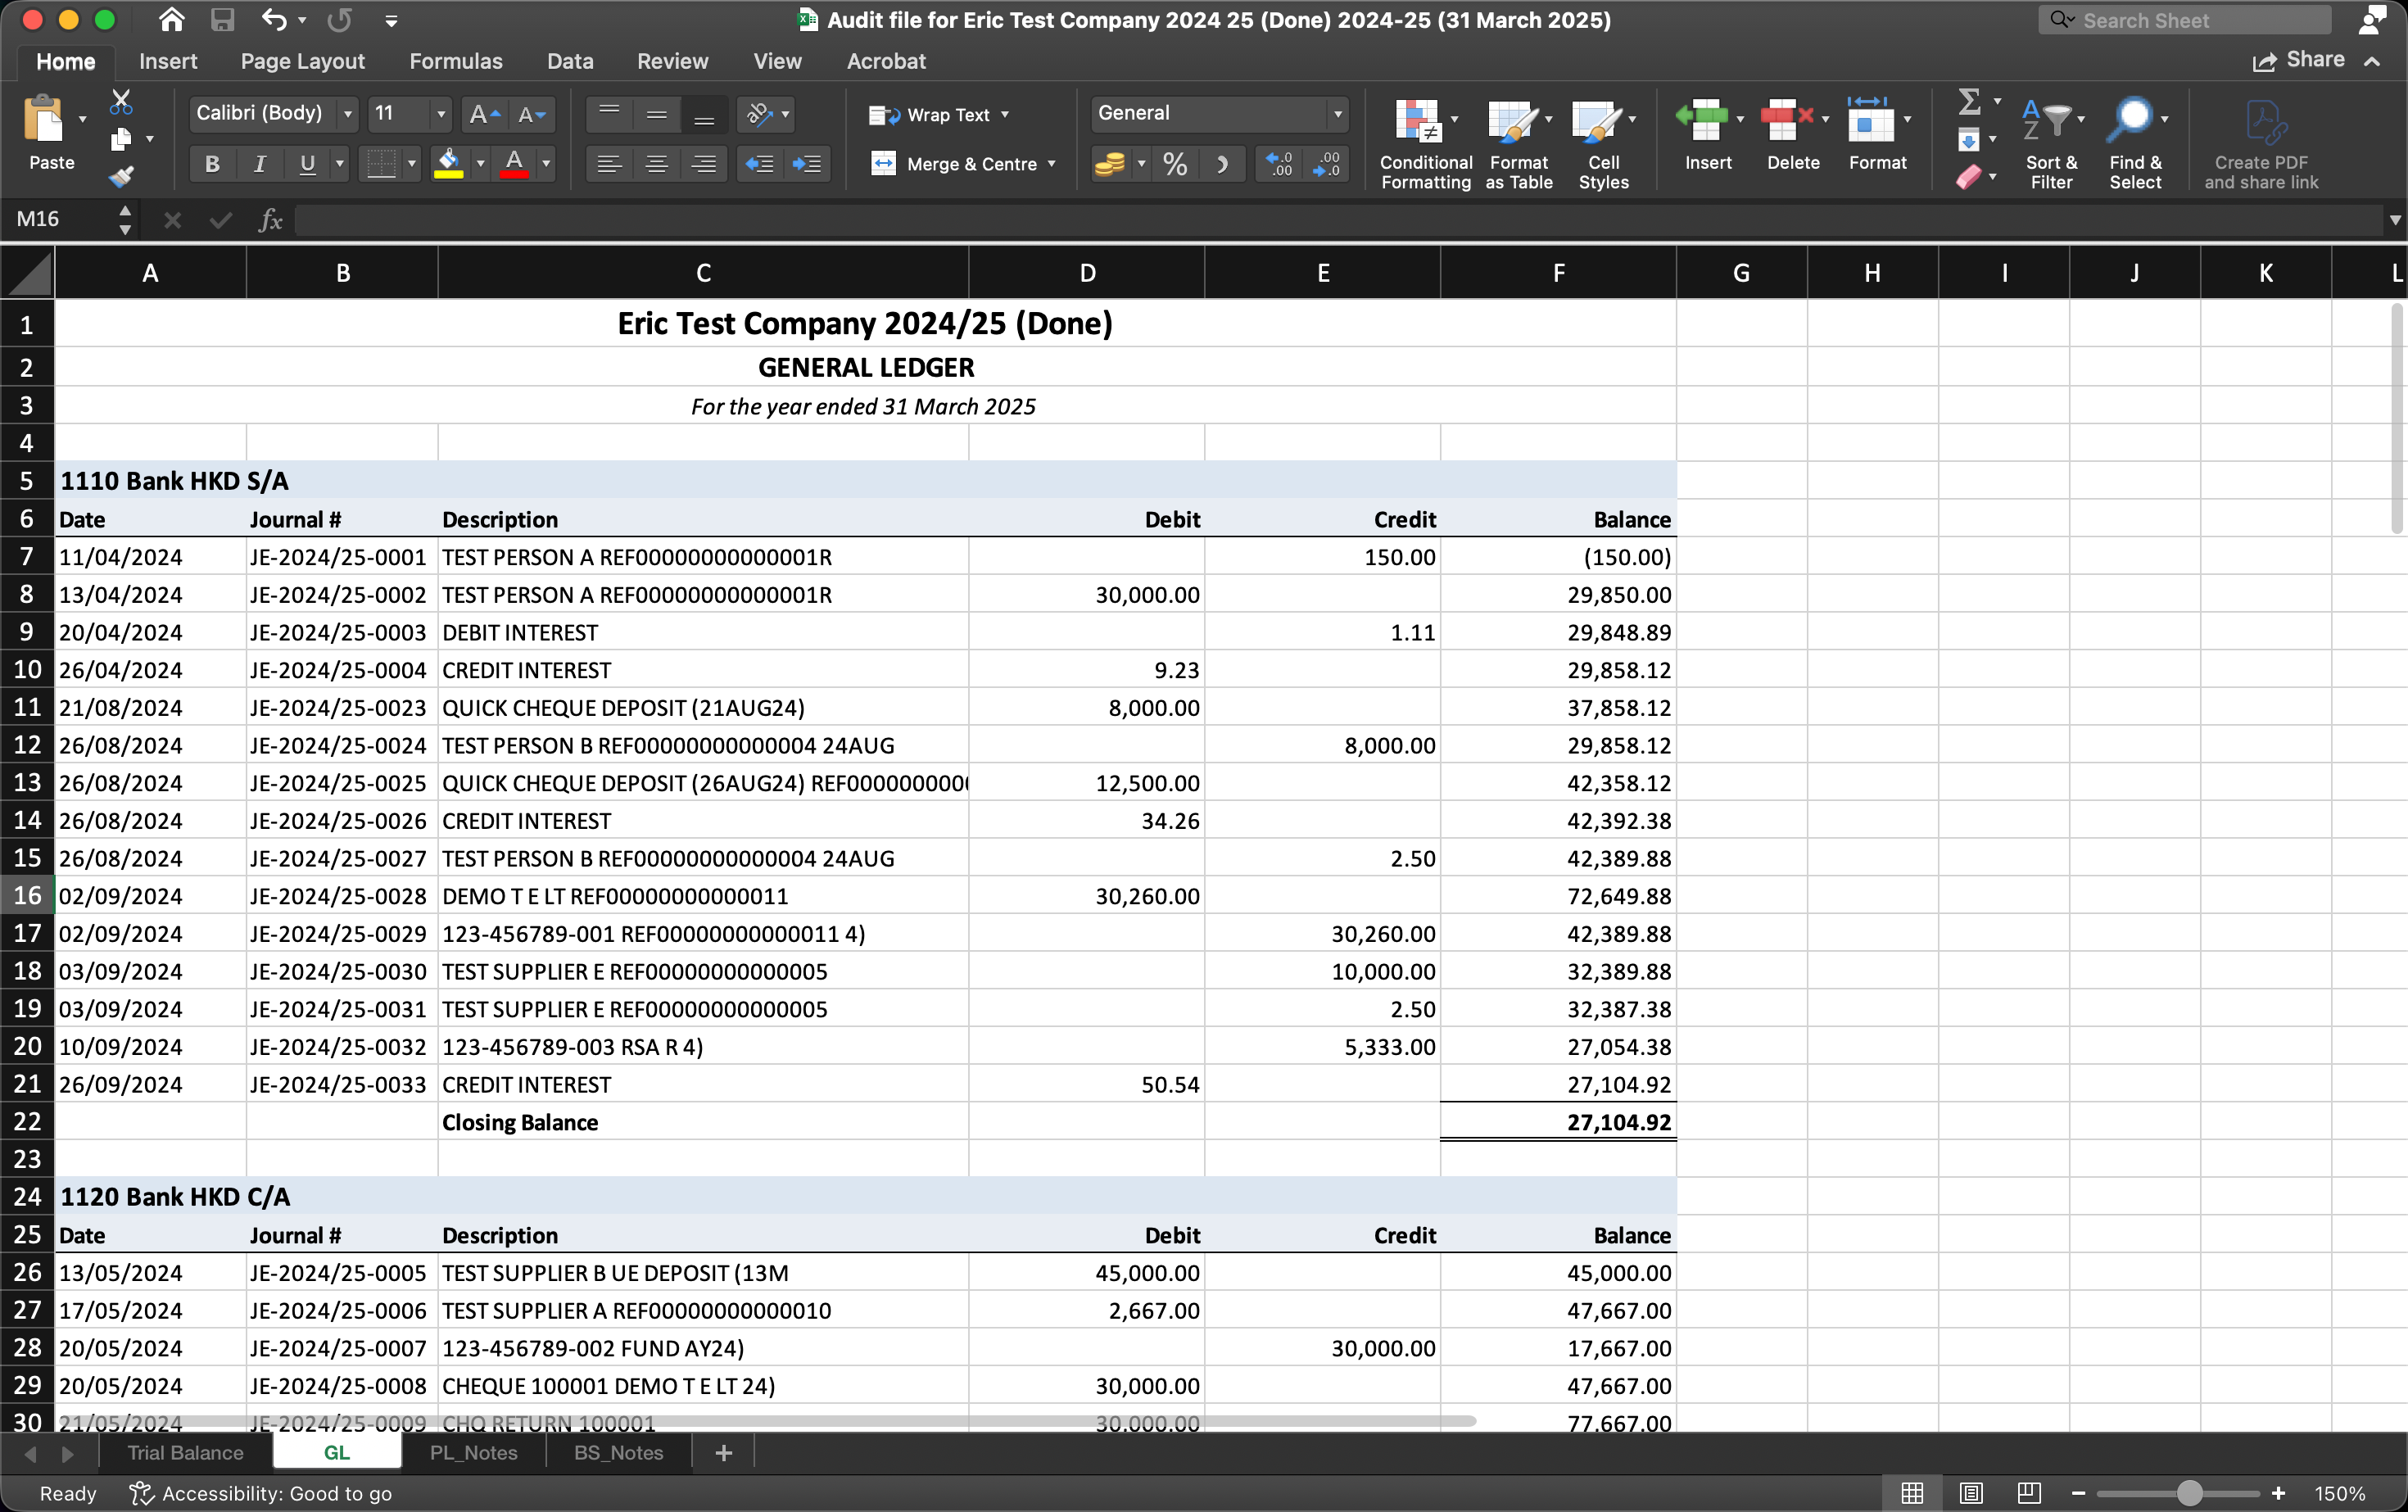
Task: Open the borders dropdown arrow
Action: pos(411,164)
